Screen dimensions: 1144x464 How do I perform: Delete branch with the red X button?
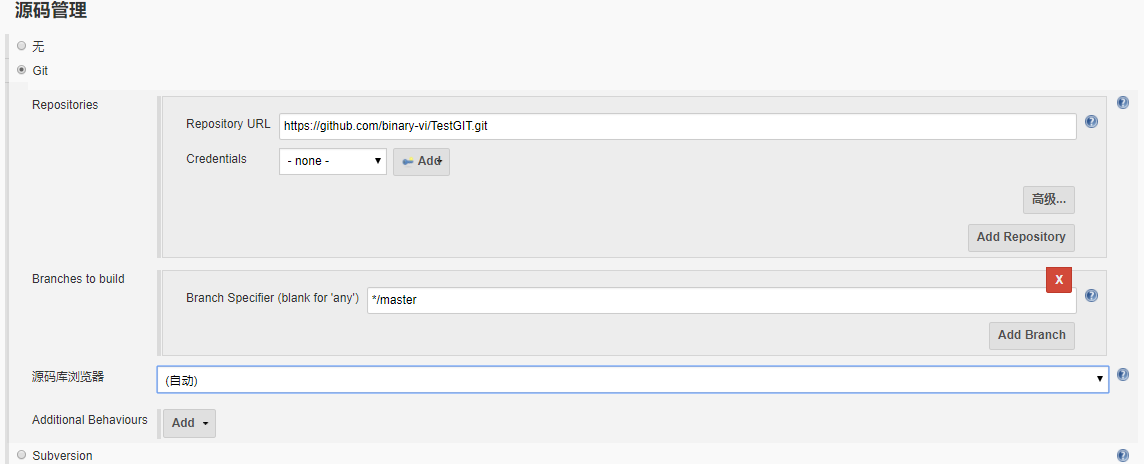(1059, 280)
